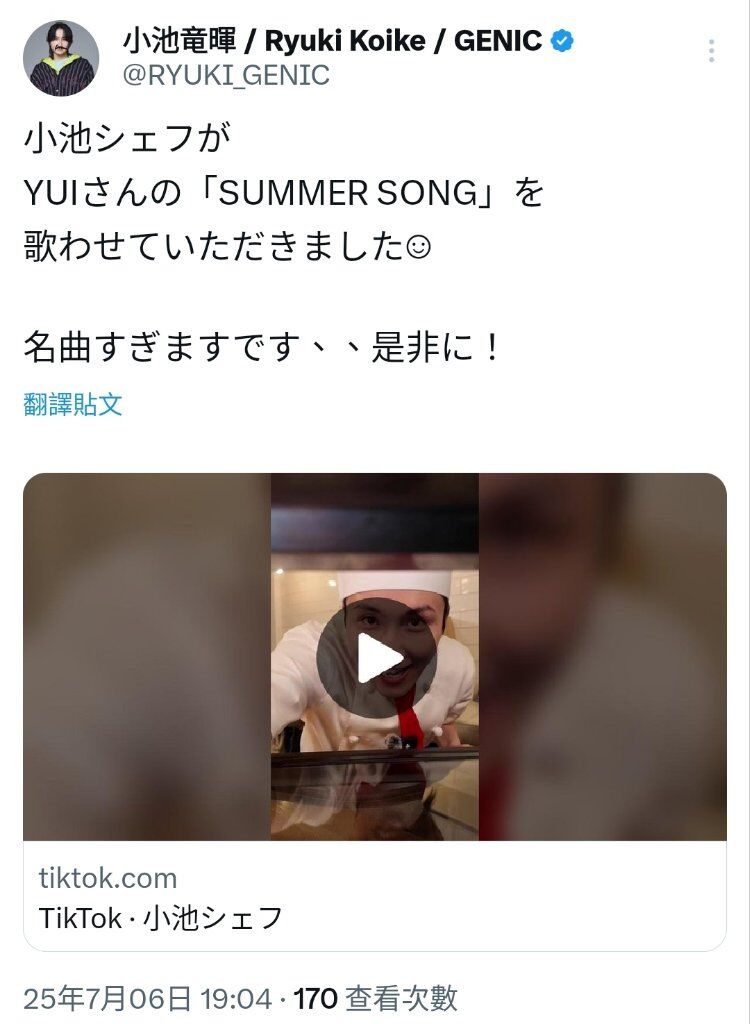This screenshot has width=750, height=1024.
Task: Open the TikTok · 小池シェフ card title
Action: [x=161, y=918]
